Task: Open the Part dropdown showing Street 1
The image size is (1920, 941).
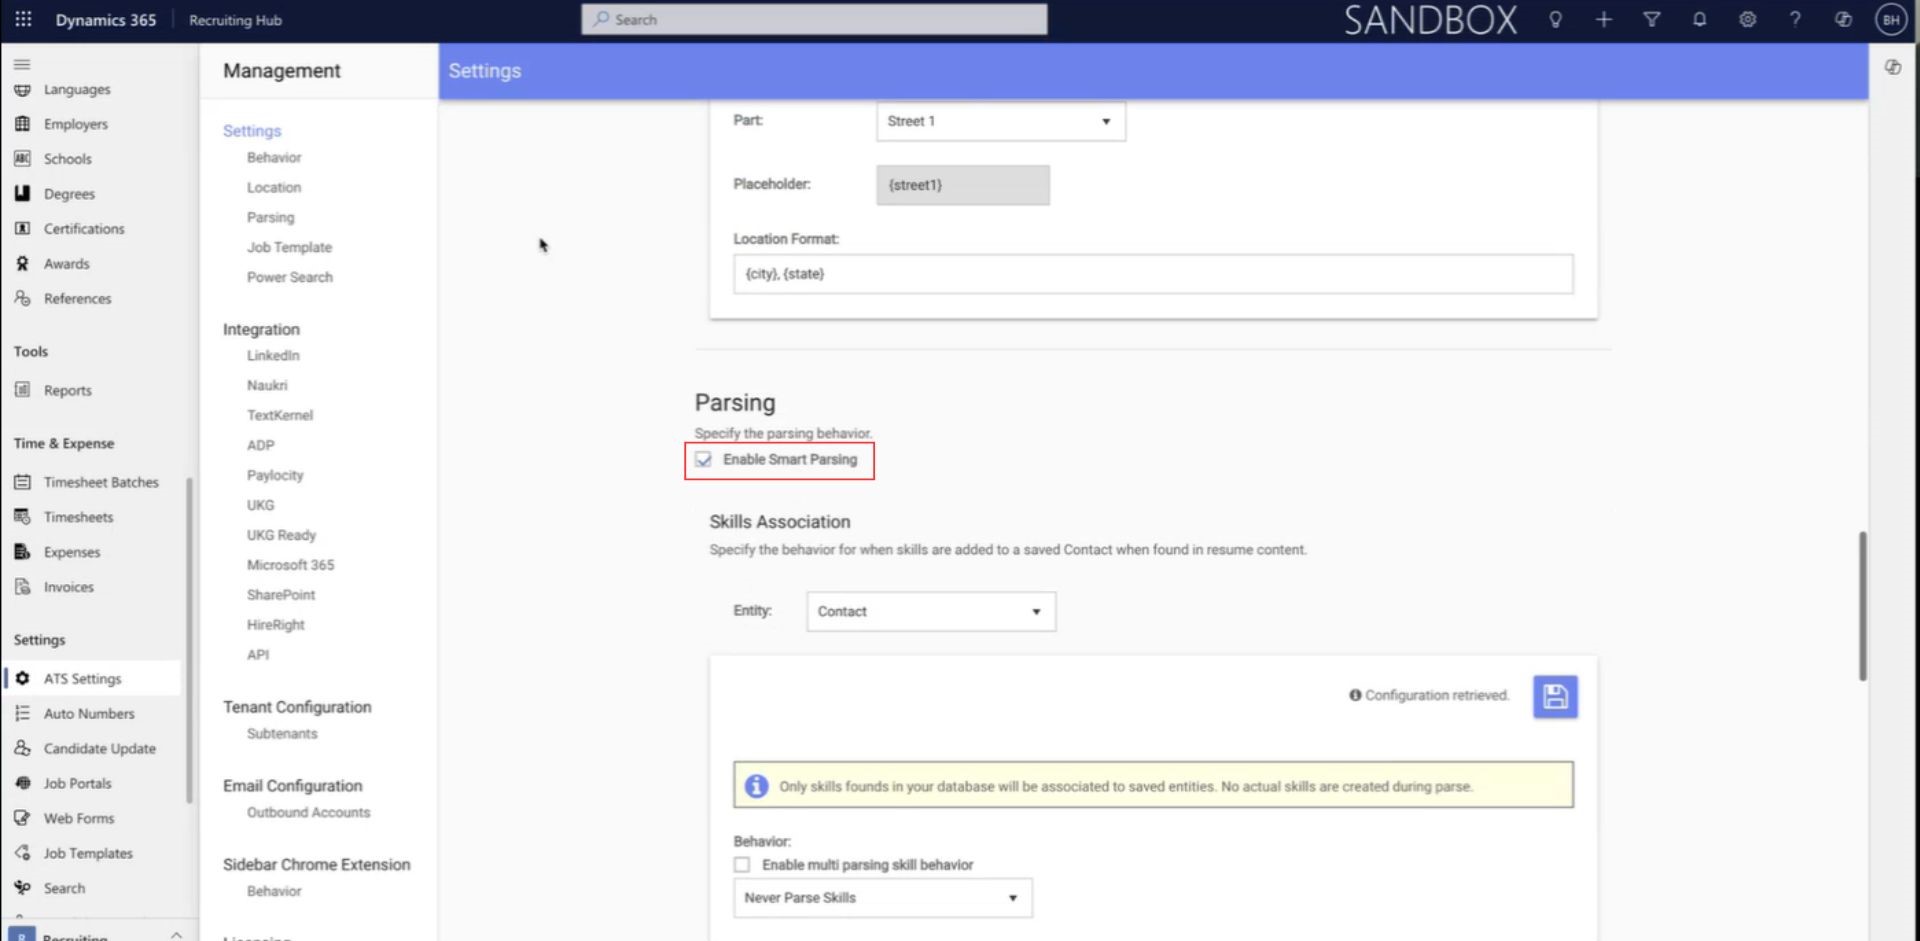Action: click(1001, 121)
